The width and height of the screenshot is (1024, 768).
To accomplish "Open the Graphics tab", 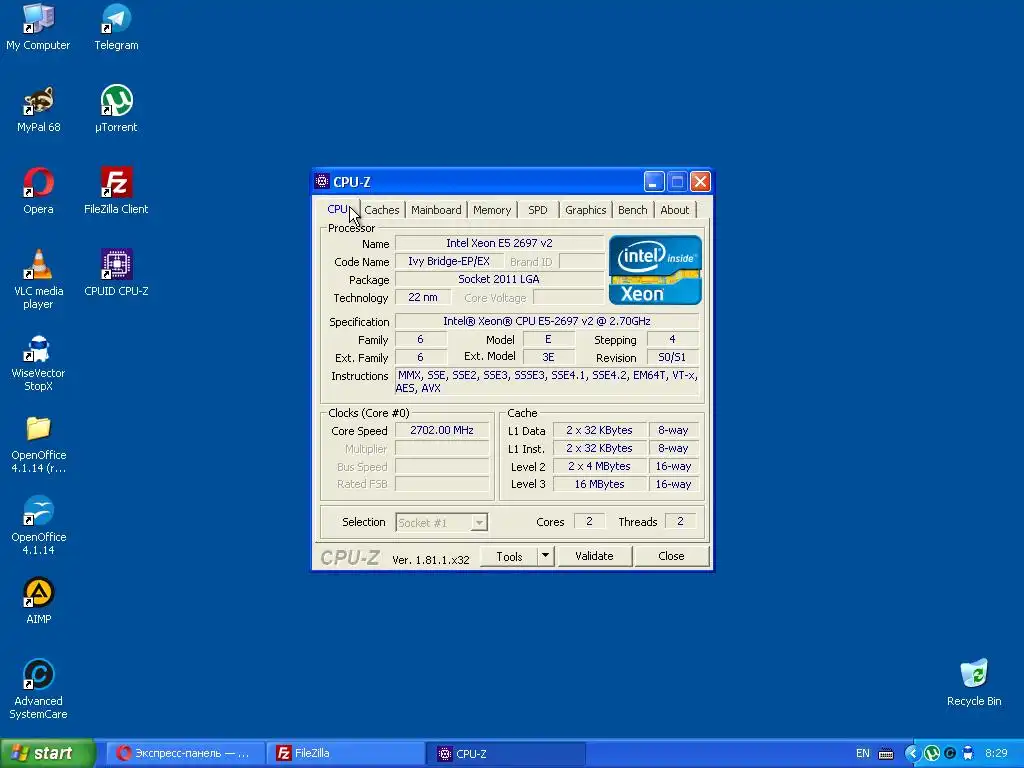I will pyautogui.click(x=585, y=210).
